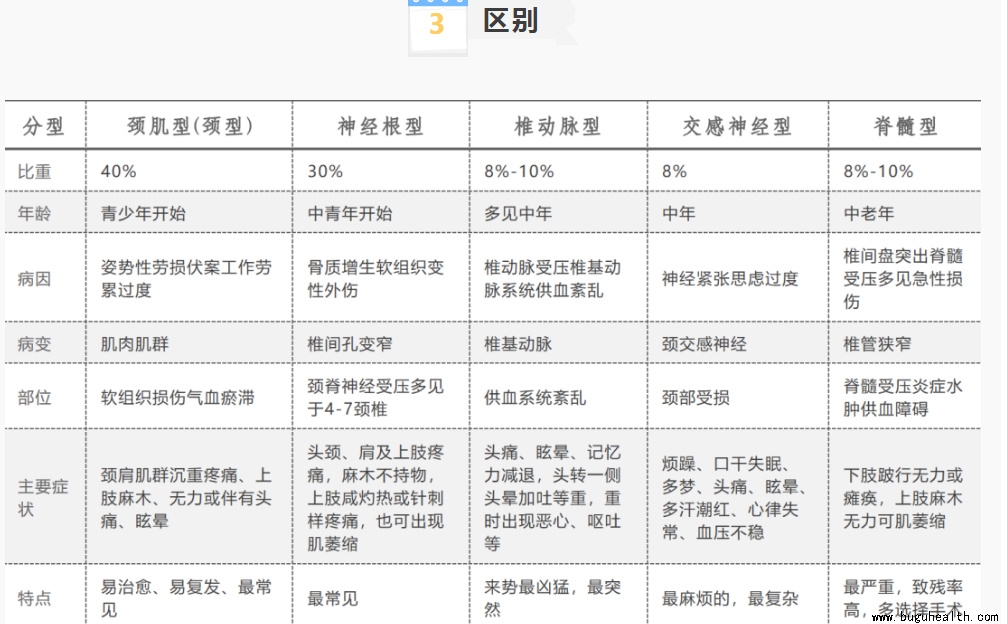Select the "颈肌型(颈型)" column header

tap(190, 126)
